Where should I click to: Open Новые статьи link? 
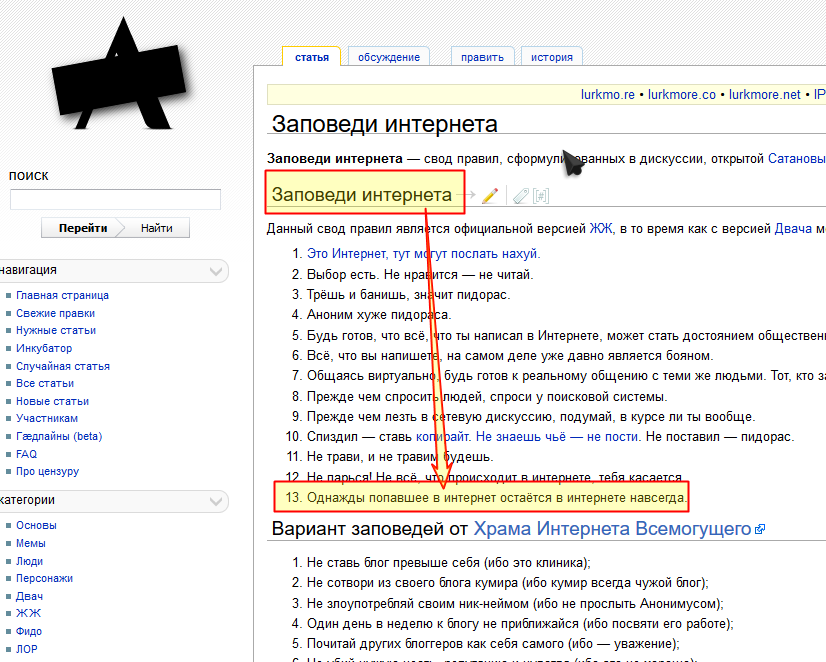pyautogui.click(x=52, y=401)
